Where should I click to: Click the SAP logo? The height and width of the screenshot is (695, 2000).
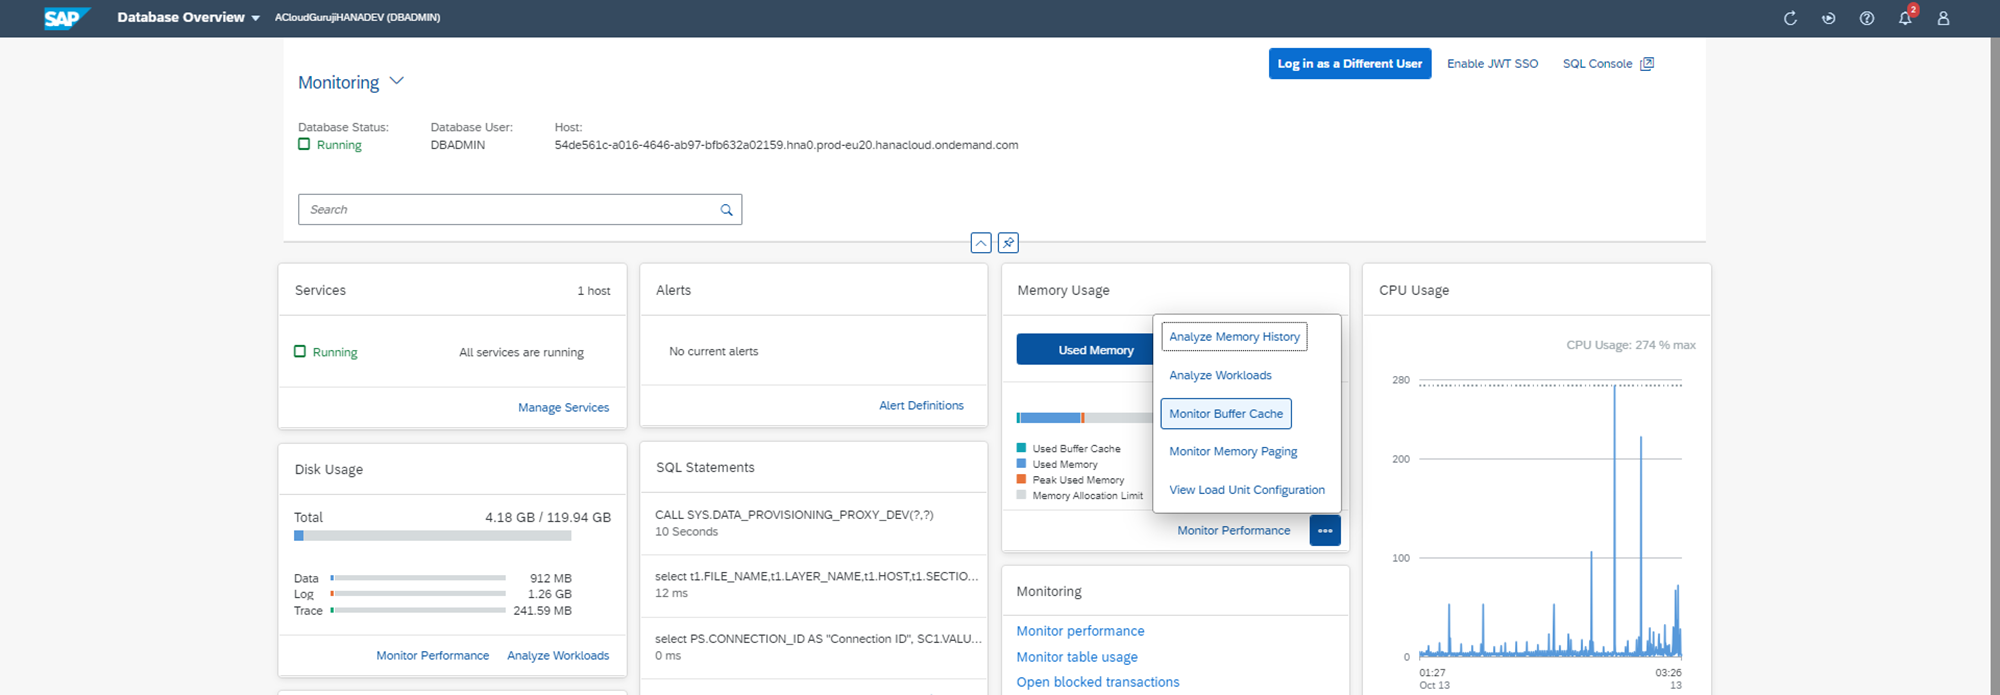pos(66,18)
